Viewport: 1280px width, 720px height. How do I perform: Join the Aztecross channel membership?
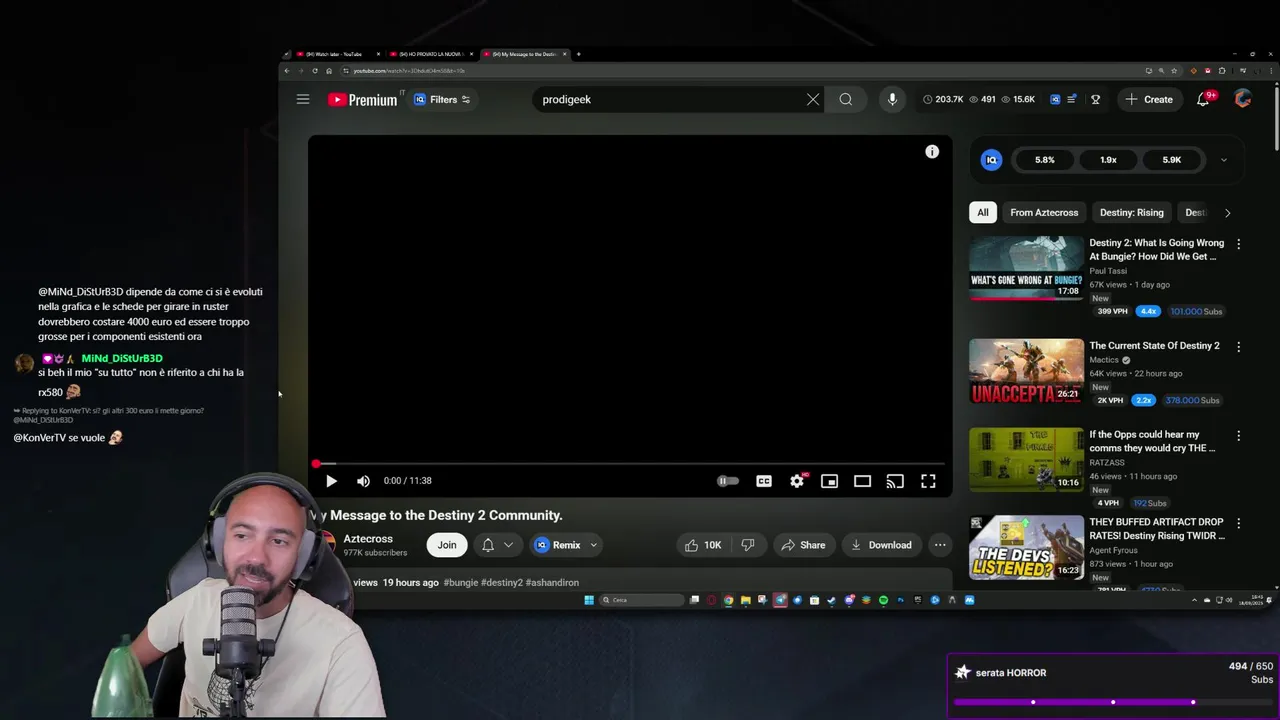pyautogui.click(x=447, y=545)
